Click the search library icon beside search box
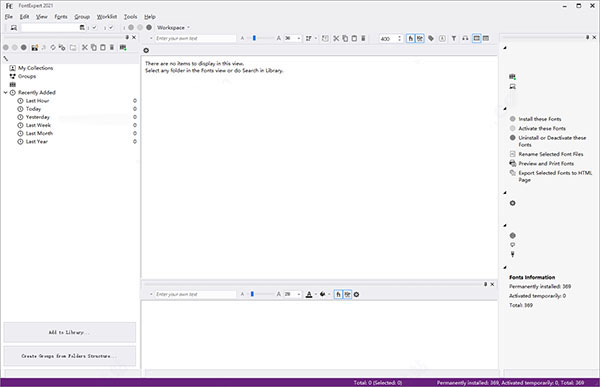 click(82, 28)
